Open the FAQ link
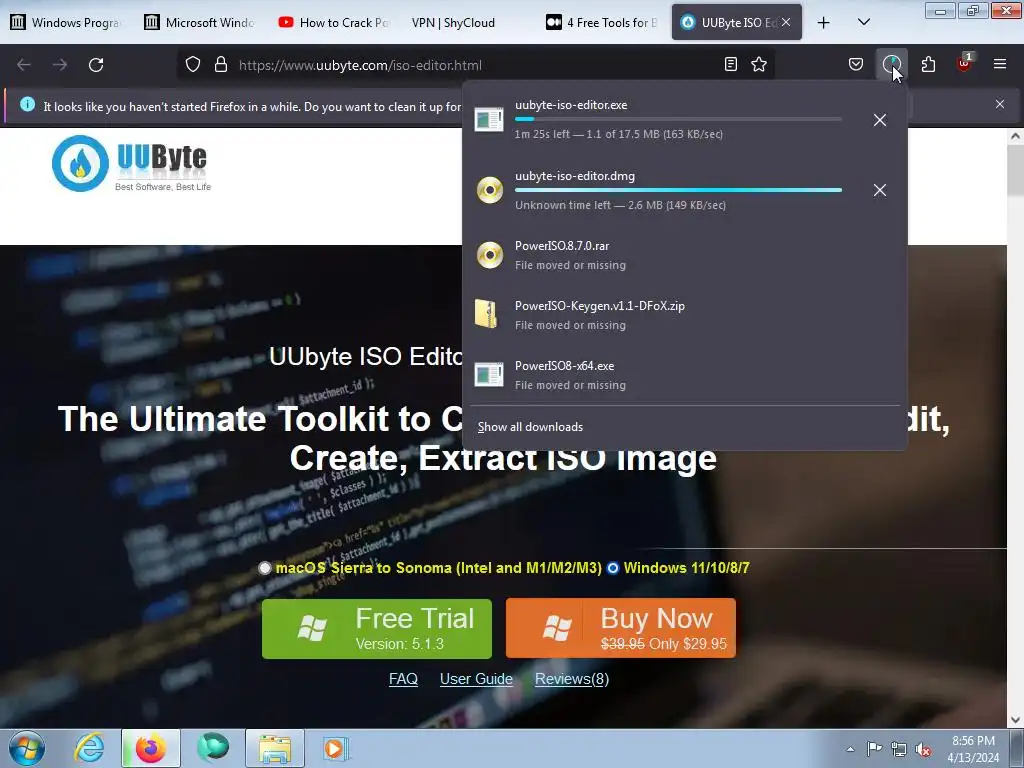Image resolution: width=1024 pixels, height=768 pixels. point(403,679)
